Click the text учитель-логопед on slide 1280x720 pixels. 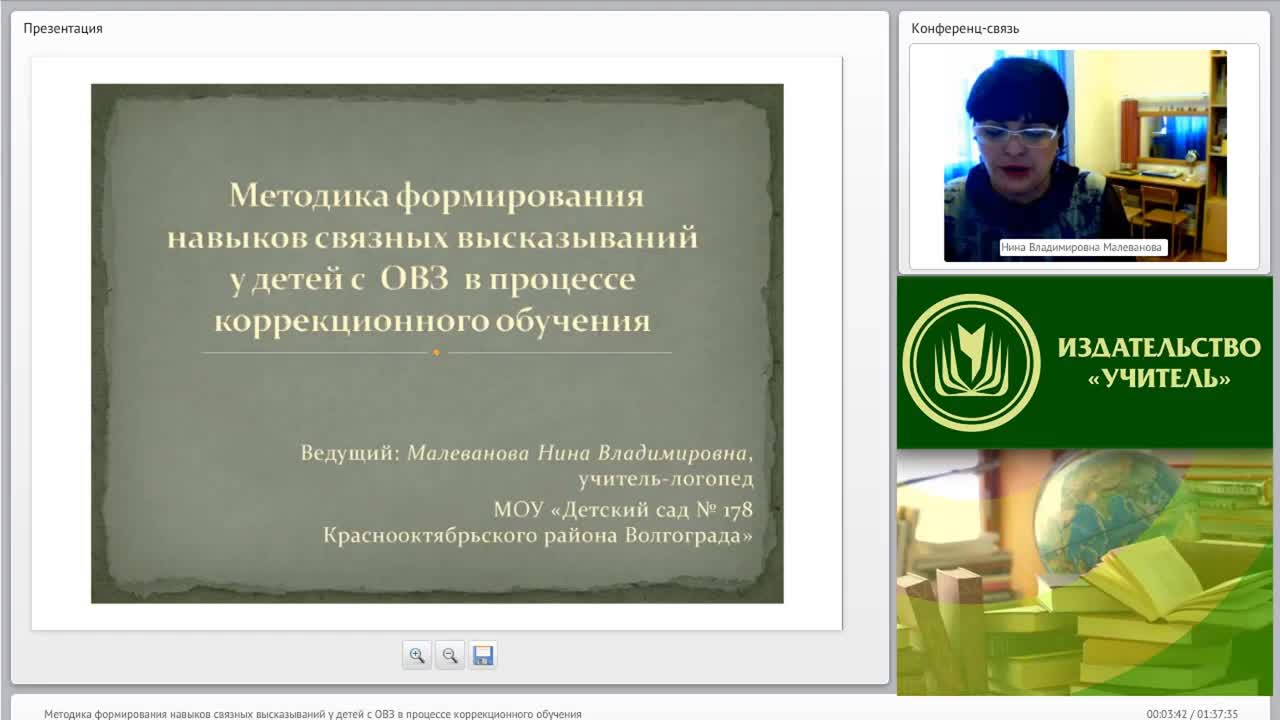666,480
